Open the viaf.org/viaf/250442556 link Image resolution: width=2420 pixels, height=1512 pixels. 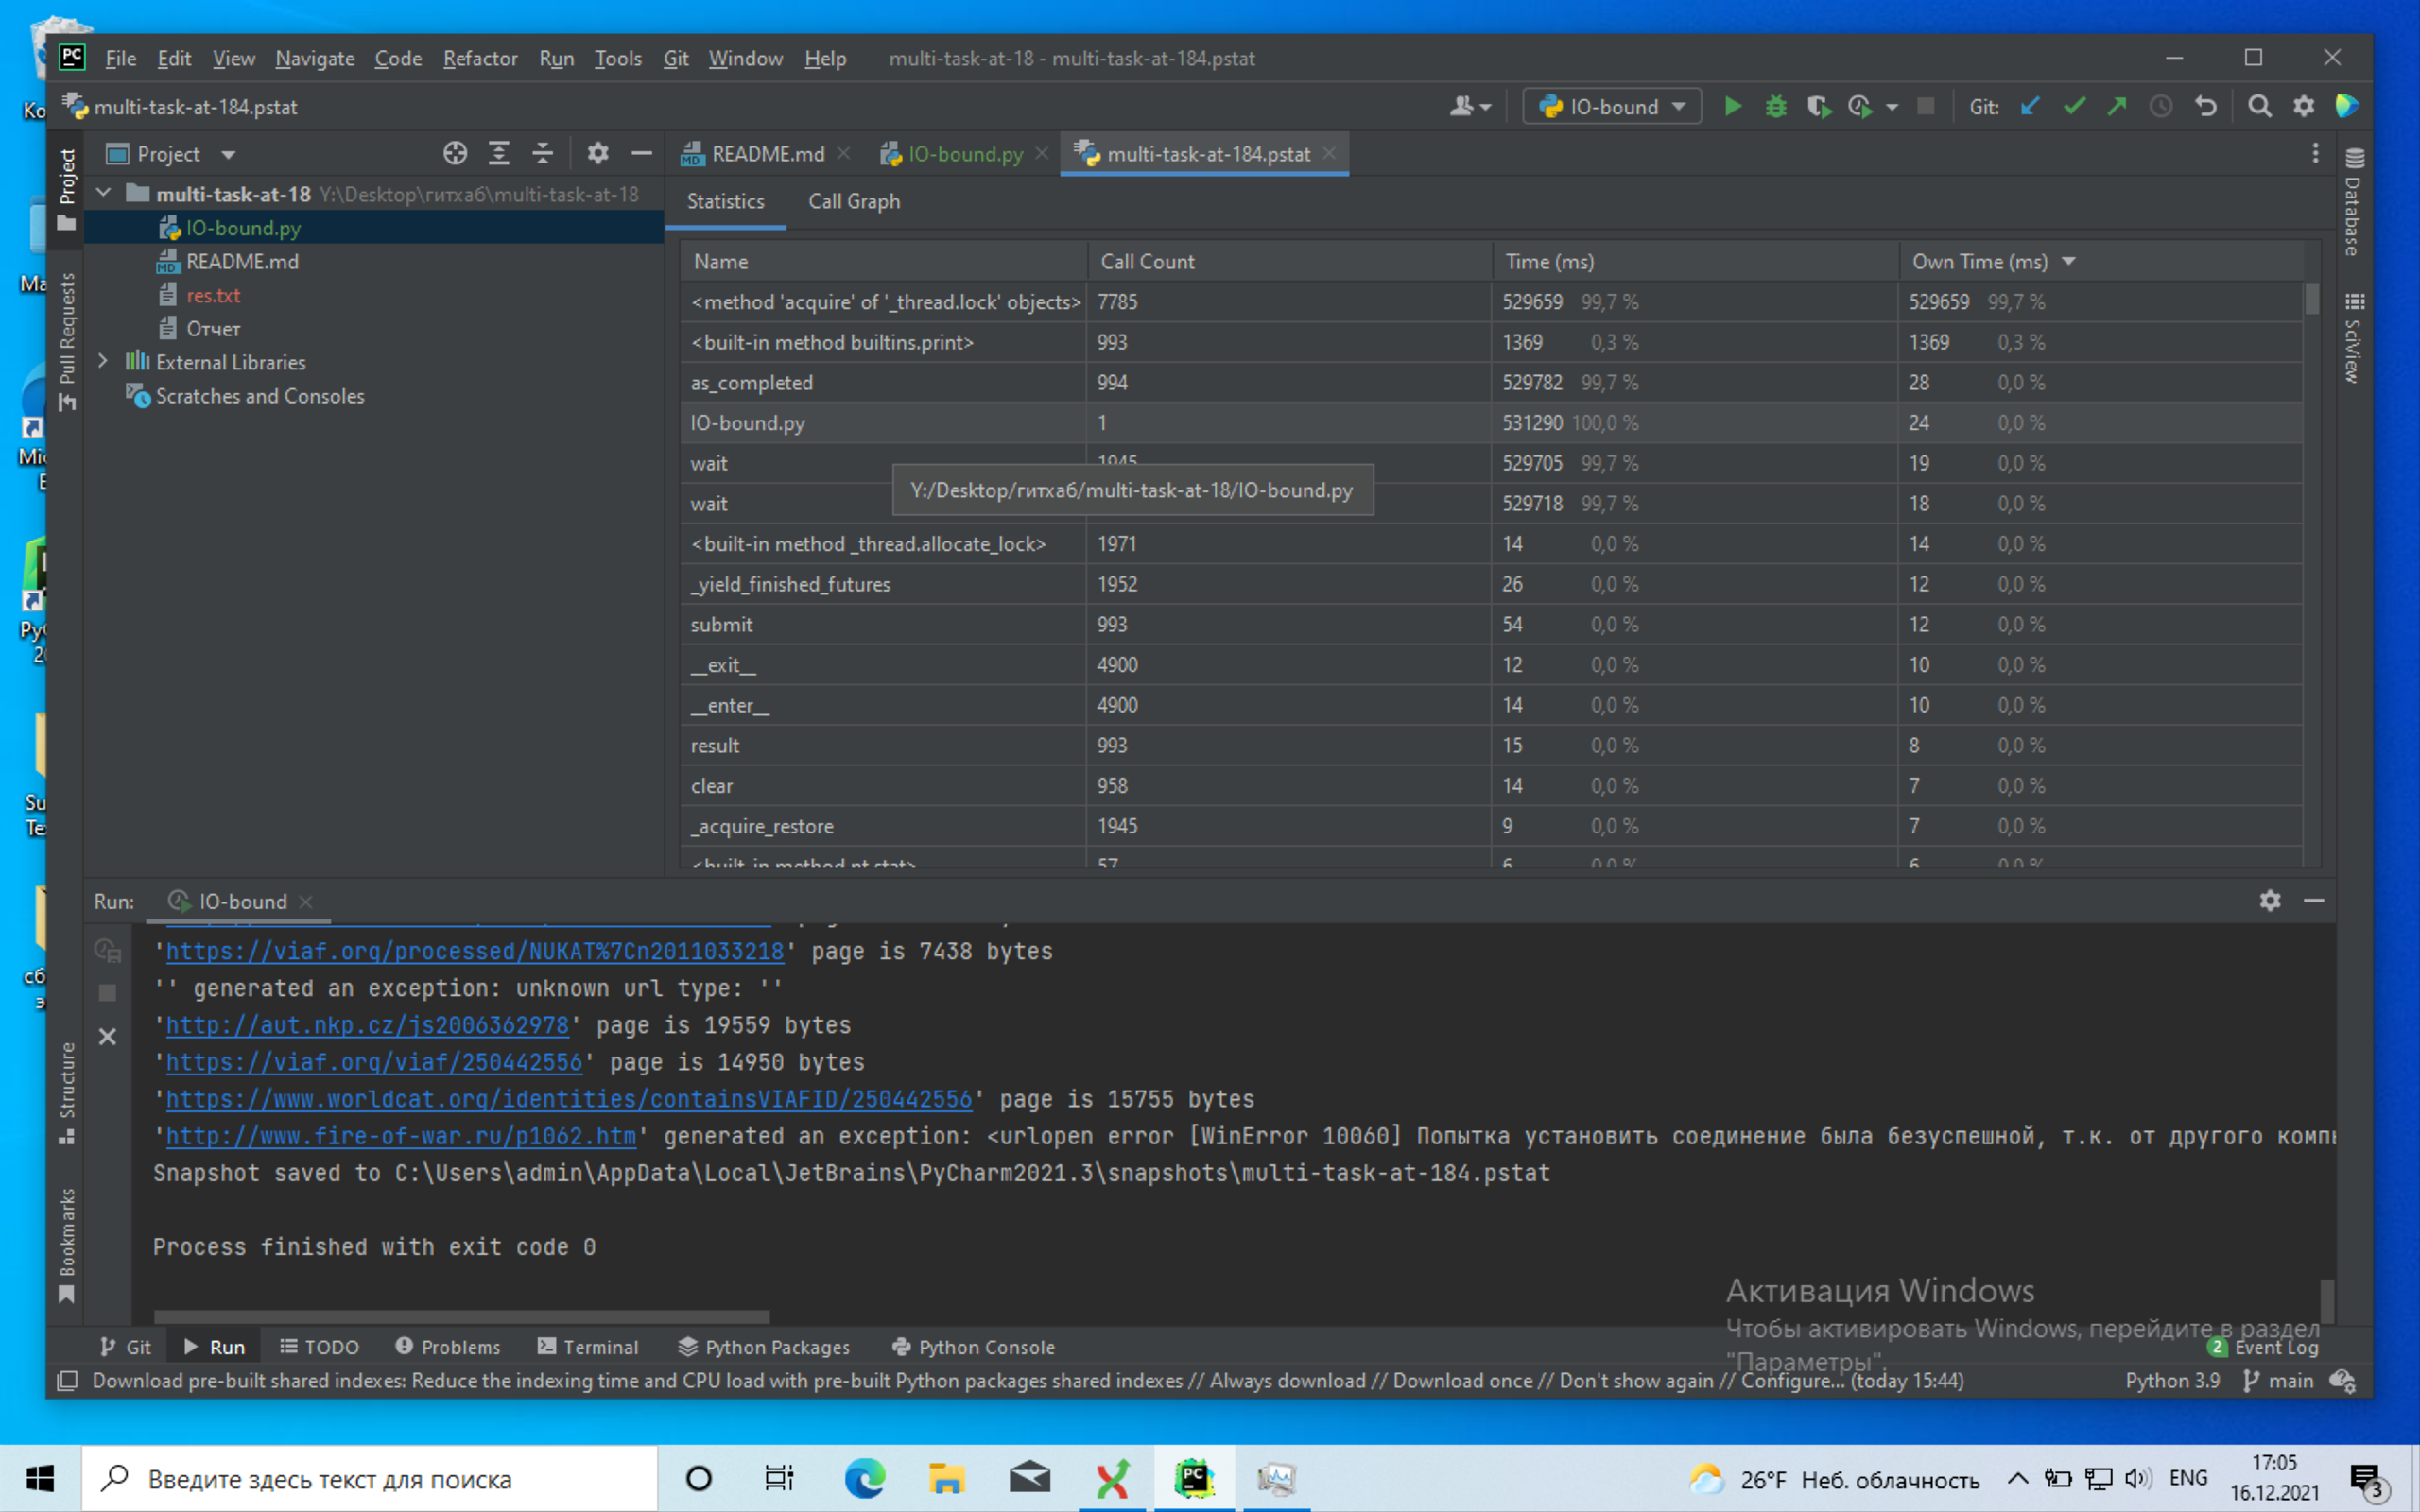coord(373,1062)
